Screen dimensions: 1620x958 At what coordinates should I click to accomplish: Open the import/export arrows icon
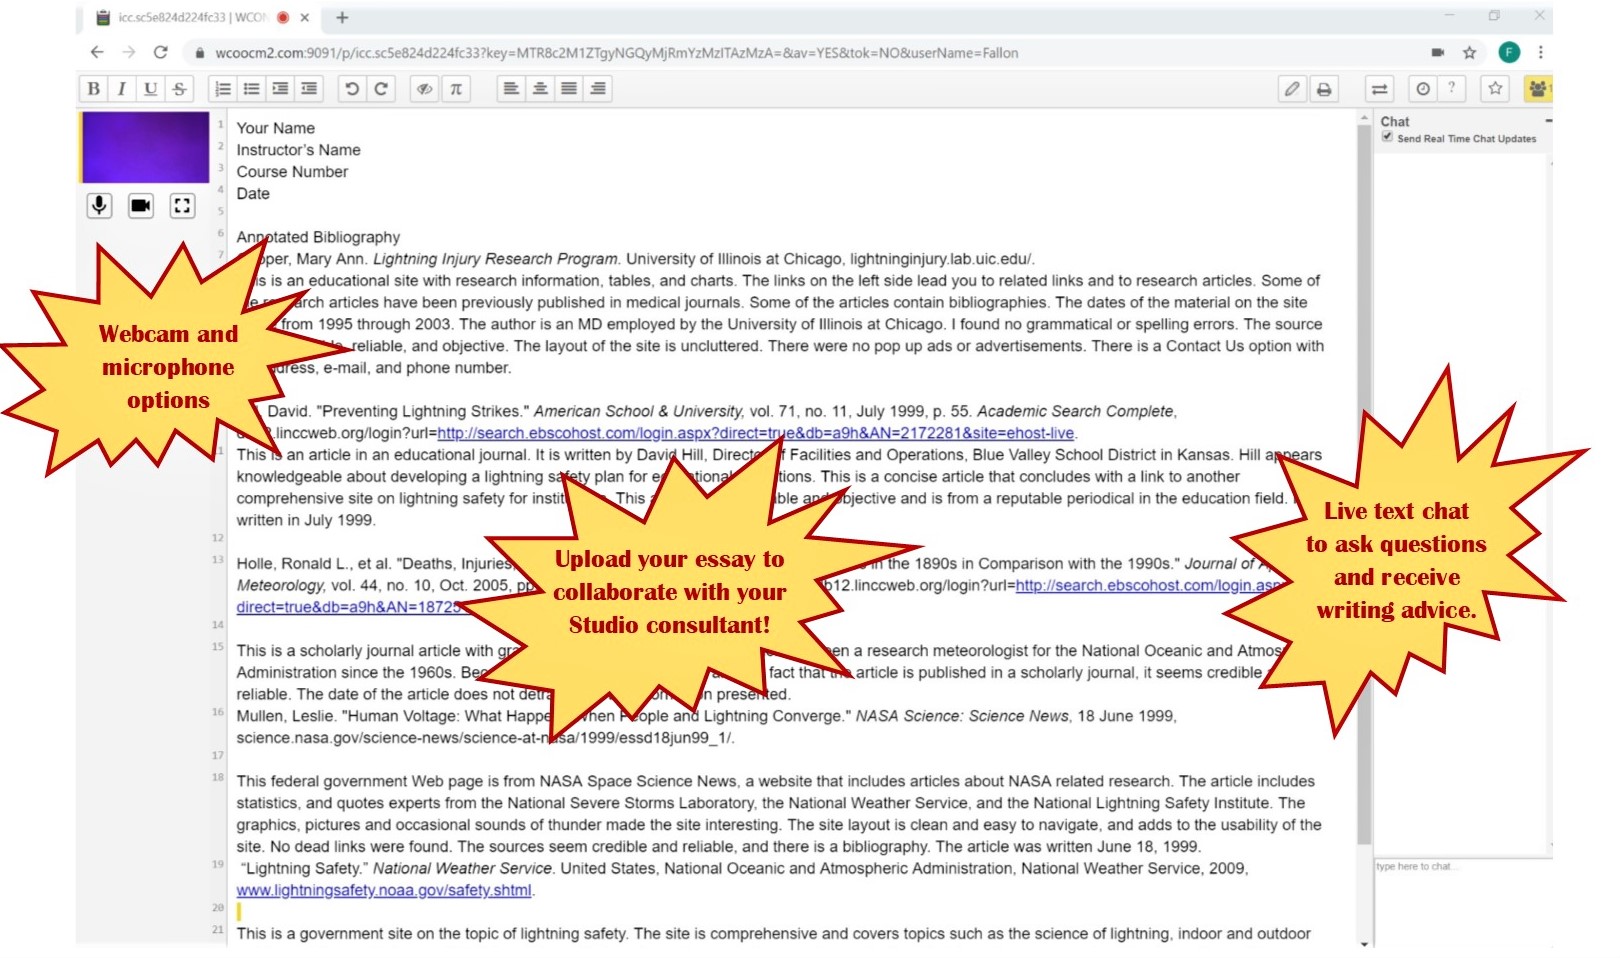click(1380, 89)
